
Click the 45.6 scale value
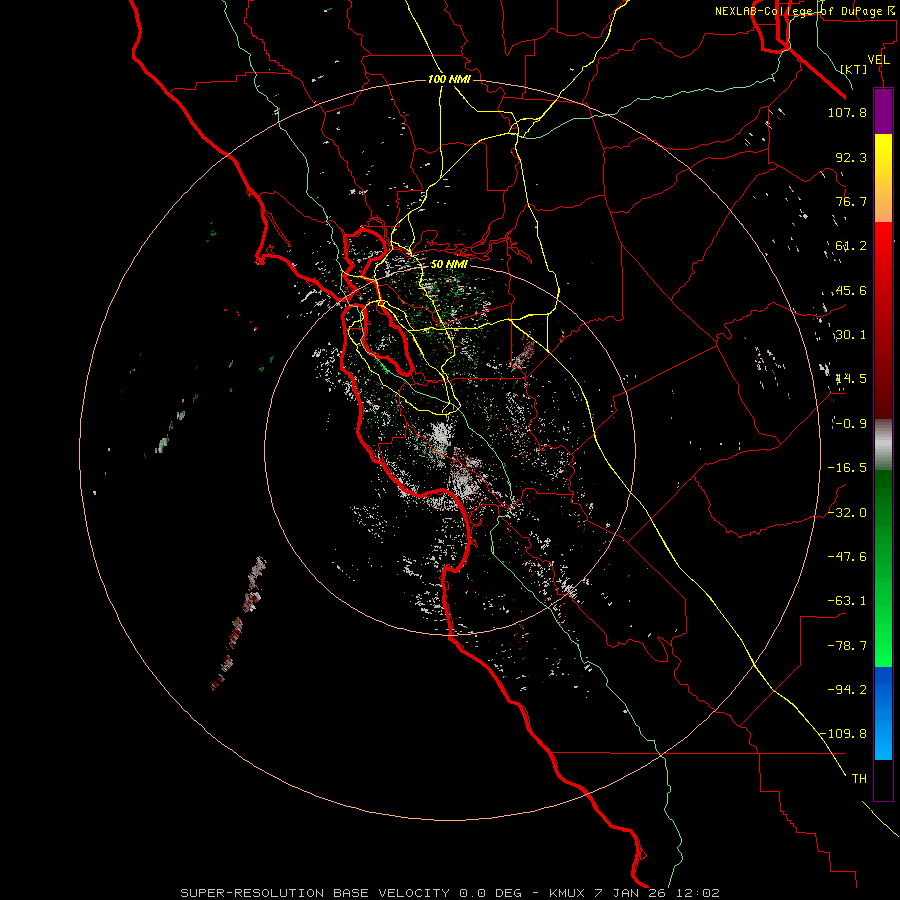tap(851, 290)
